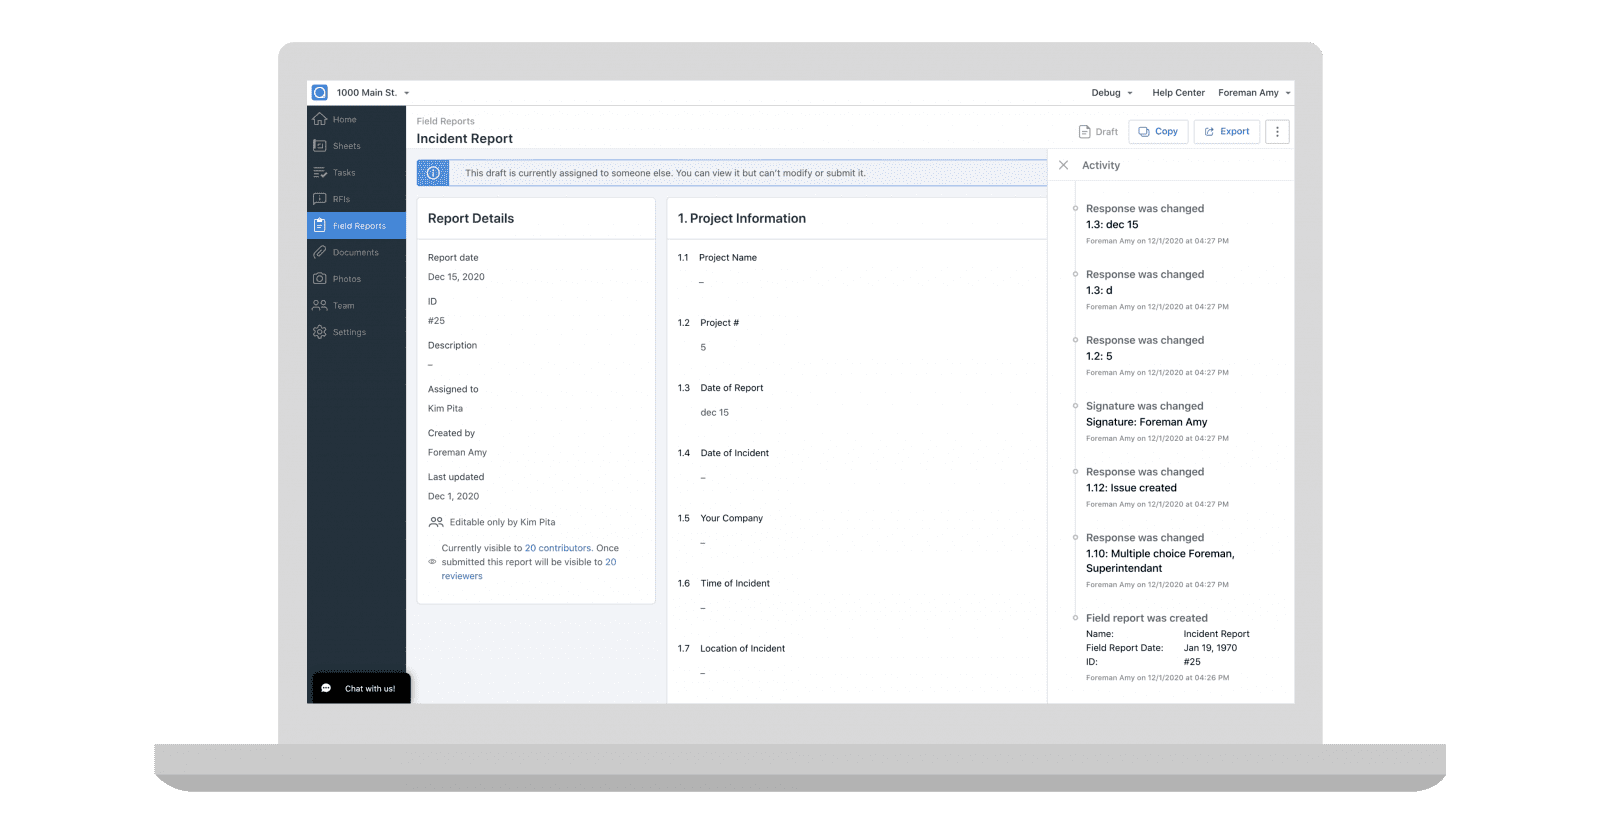
Task: Open Settings in the sidebar
Action: pos(356,332)
